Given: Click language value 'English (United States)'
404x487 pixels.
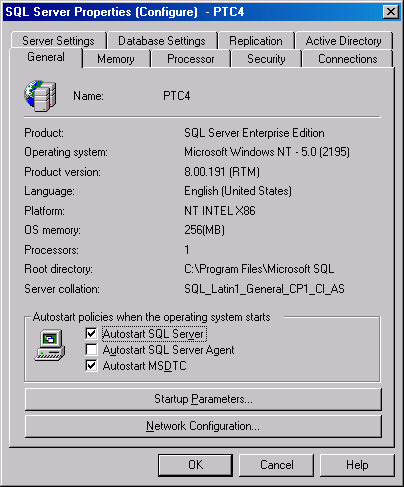Looking at the screenshot, I should (238, 191).
